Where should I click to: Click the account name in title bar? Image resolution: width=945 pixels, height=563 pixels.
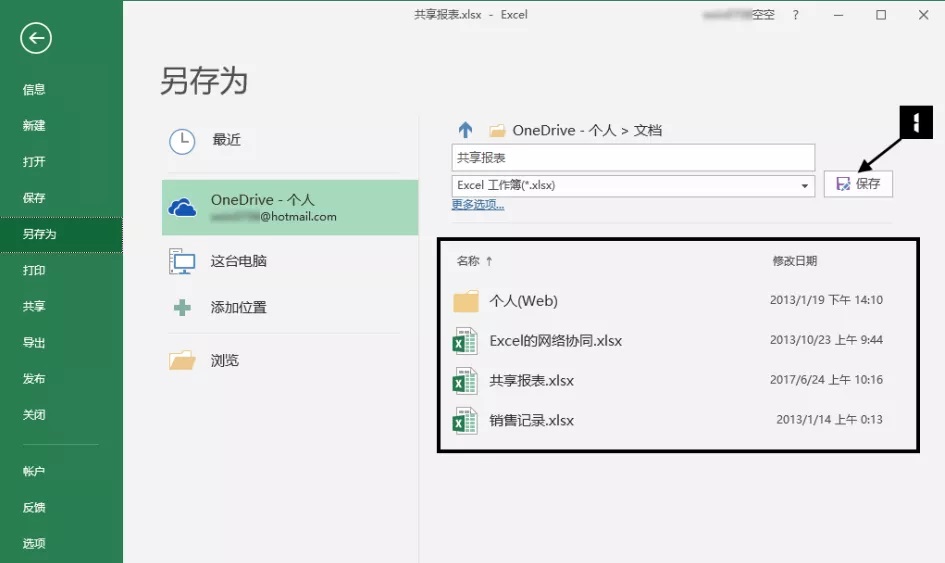point(738,14)
